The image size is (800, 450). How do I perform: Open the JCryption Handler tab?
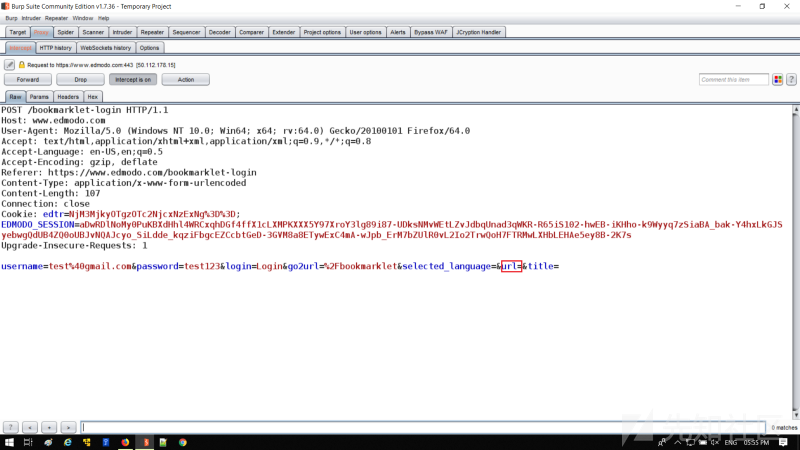[x=479, y=32]
